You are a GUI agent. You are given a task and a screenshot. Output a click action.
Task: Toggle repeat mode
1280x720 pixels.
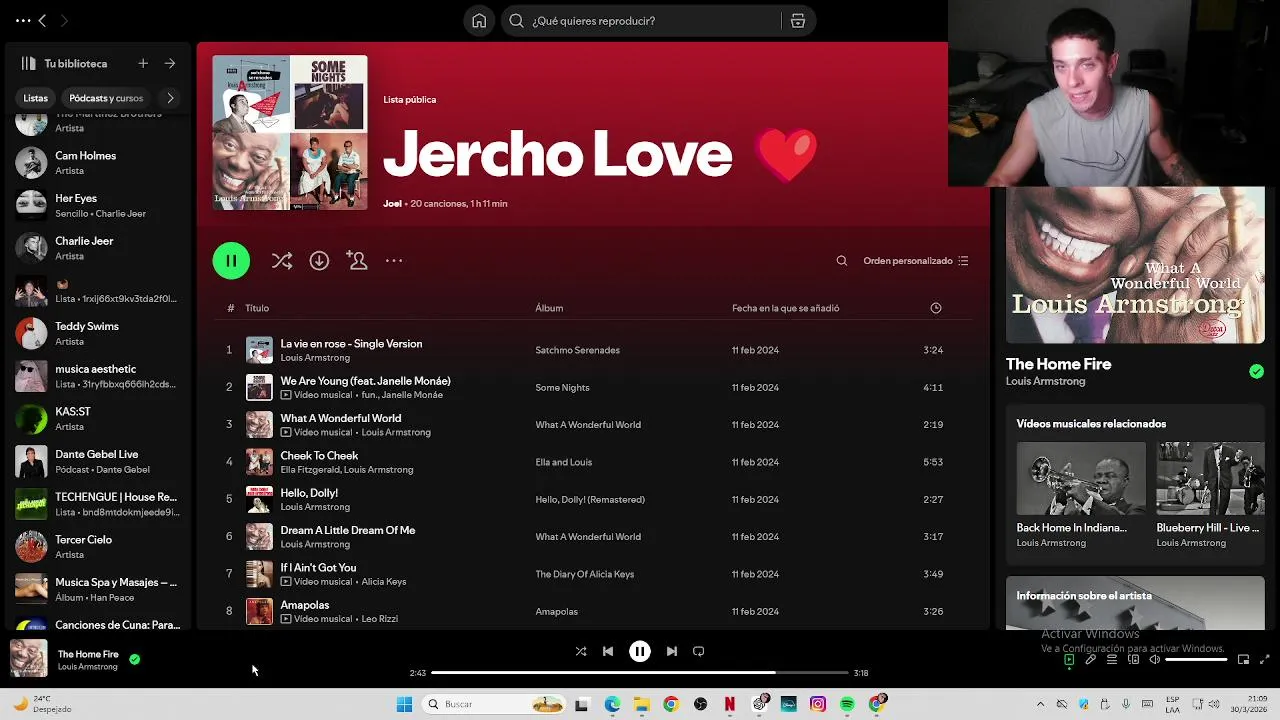click(x=699, y=651)
